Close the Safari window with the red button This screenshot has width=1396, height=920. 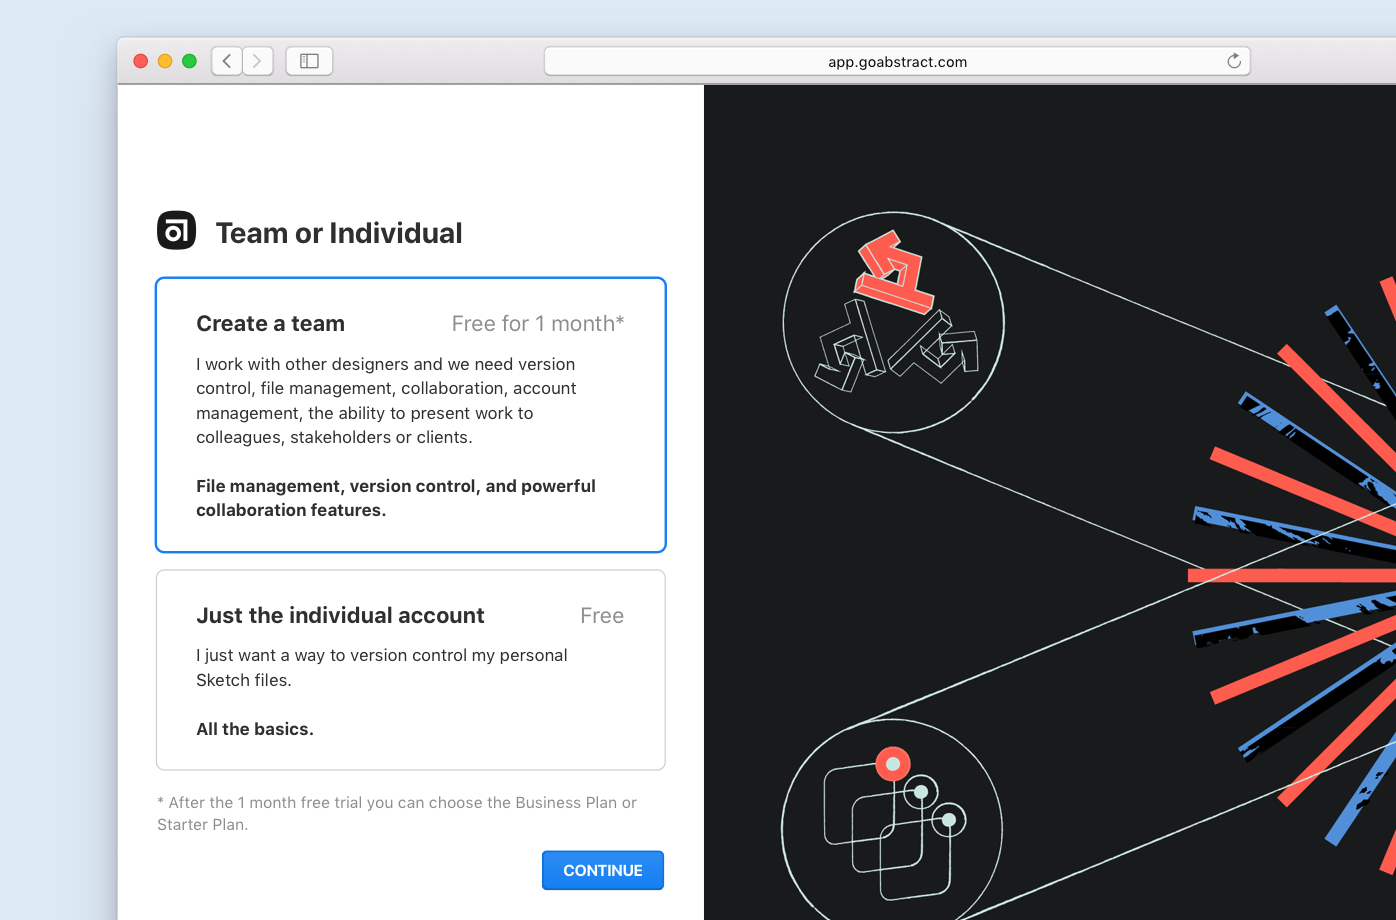pos(141,61)
